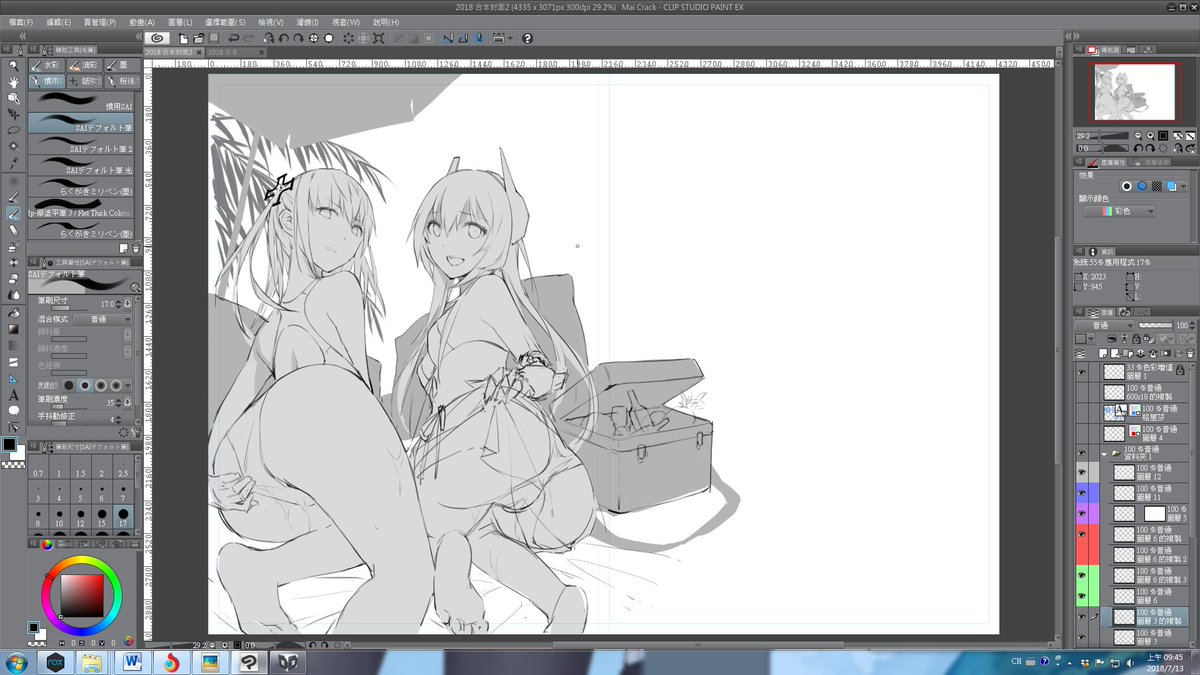Hide the 資料夾 1 folder layer

(x=1081, y=453)
